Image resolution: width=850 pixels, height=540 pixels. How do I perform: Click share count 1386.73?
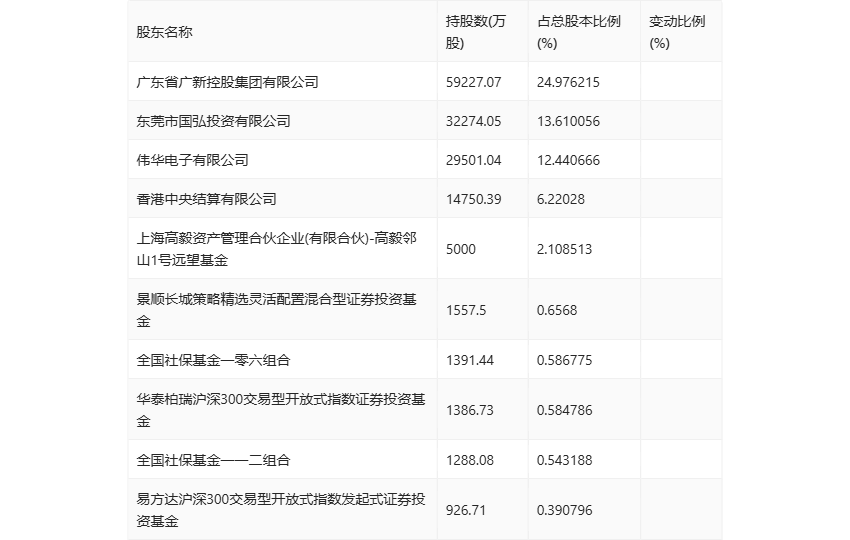click(x=469, y=410)
